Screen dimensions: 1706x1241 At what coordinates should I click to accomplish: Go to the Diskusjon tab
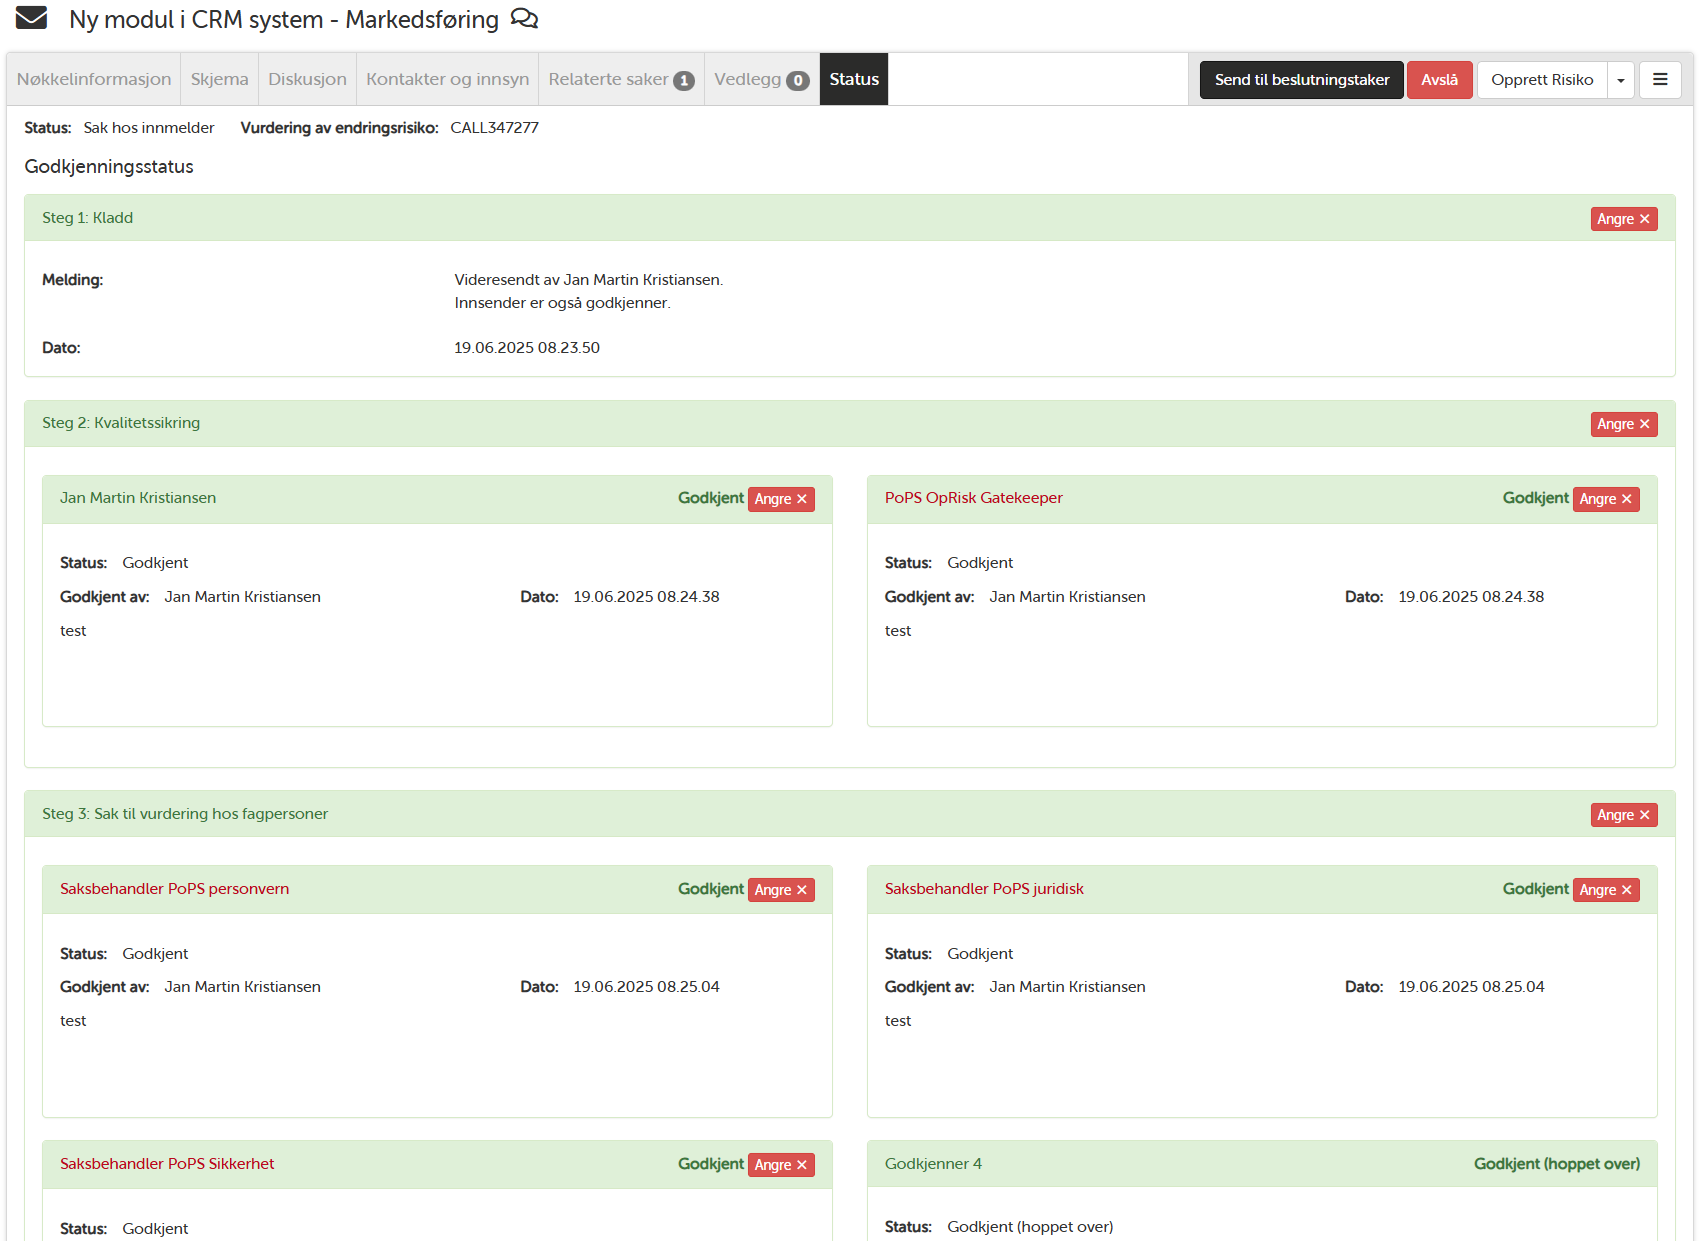307,80
